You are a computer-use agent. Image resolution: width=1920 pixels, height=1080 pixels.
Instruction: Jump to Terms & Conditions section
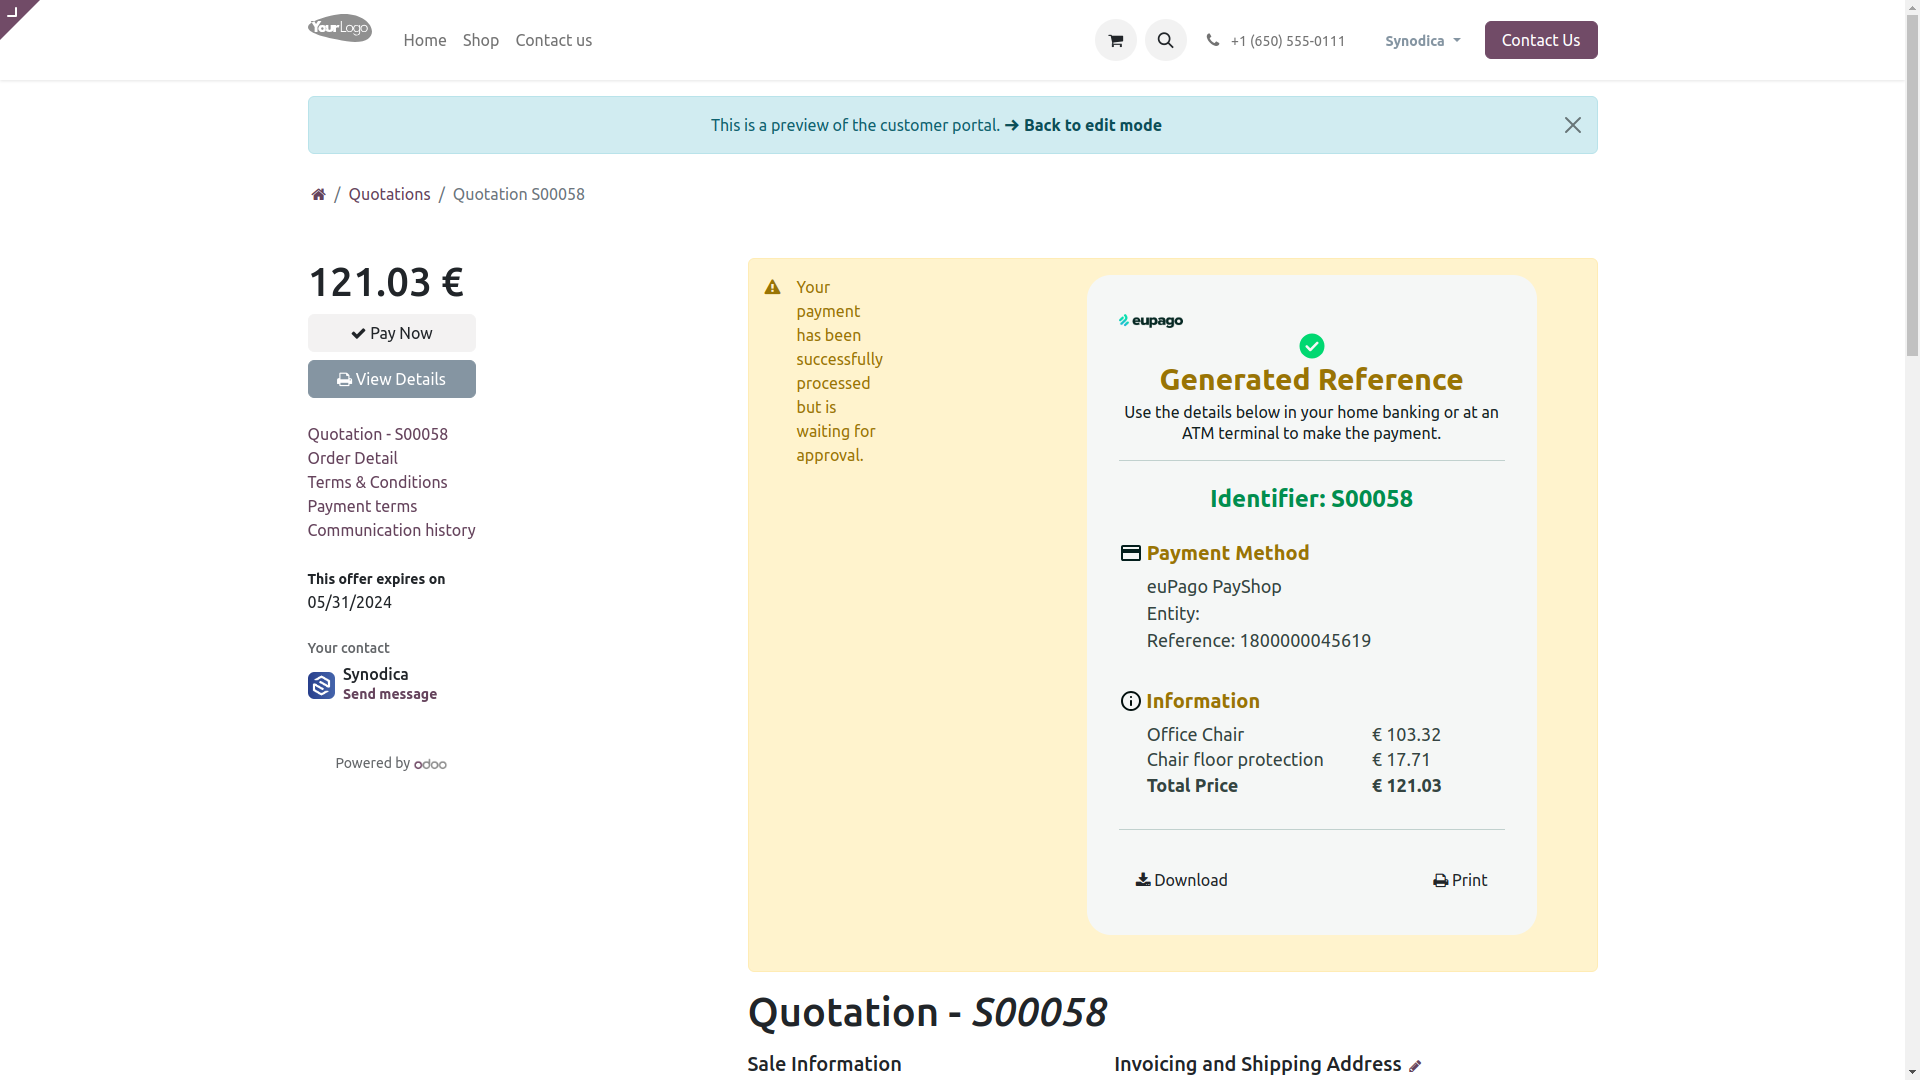377,482
